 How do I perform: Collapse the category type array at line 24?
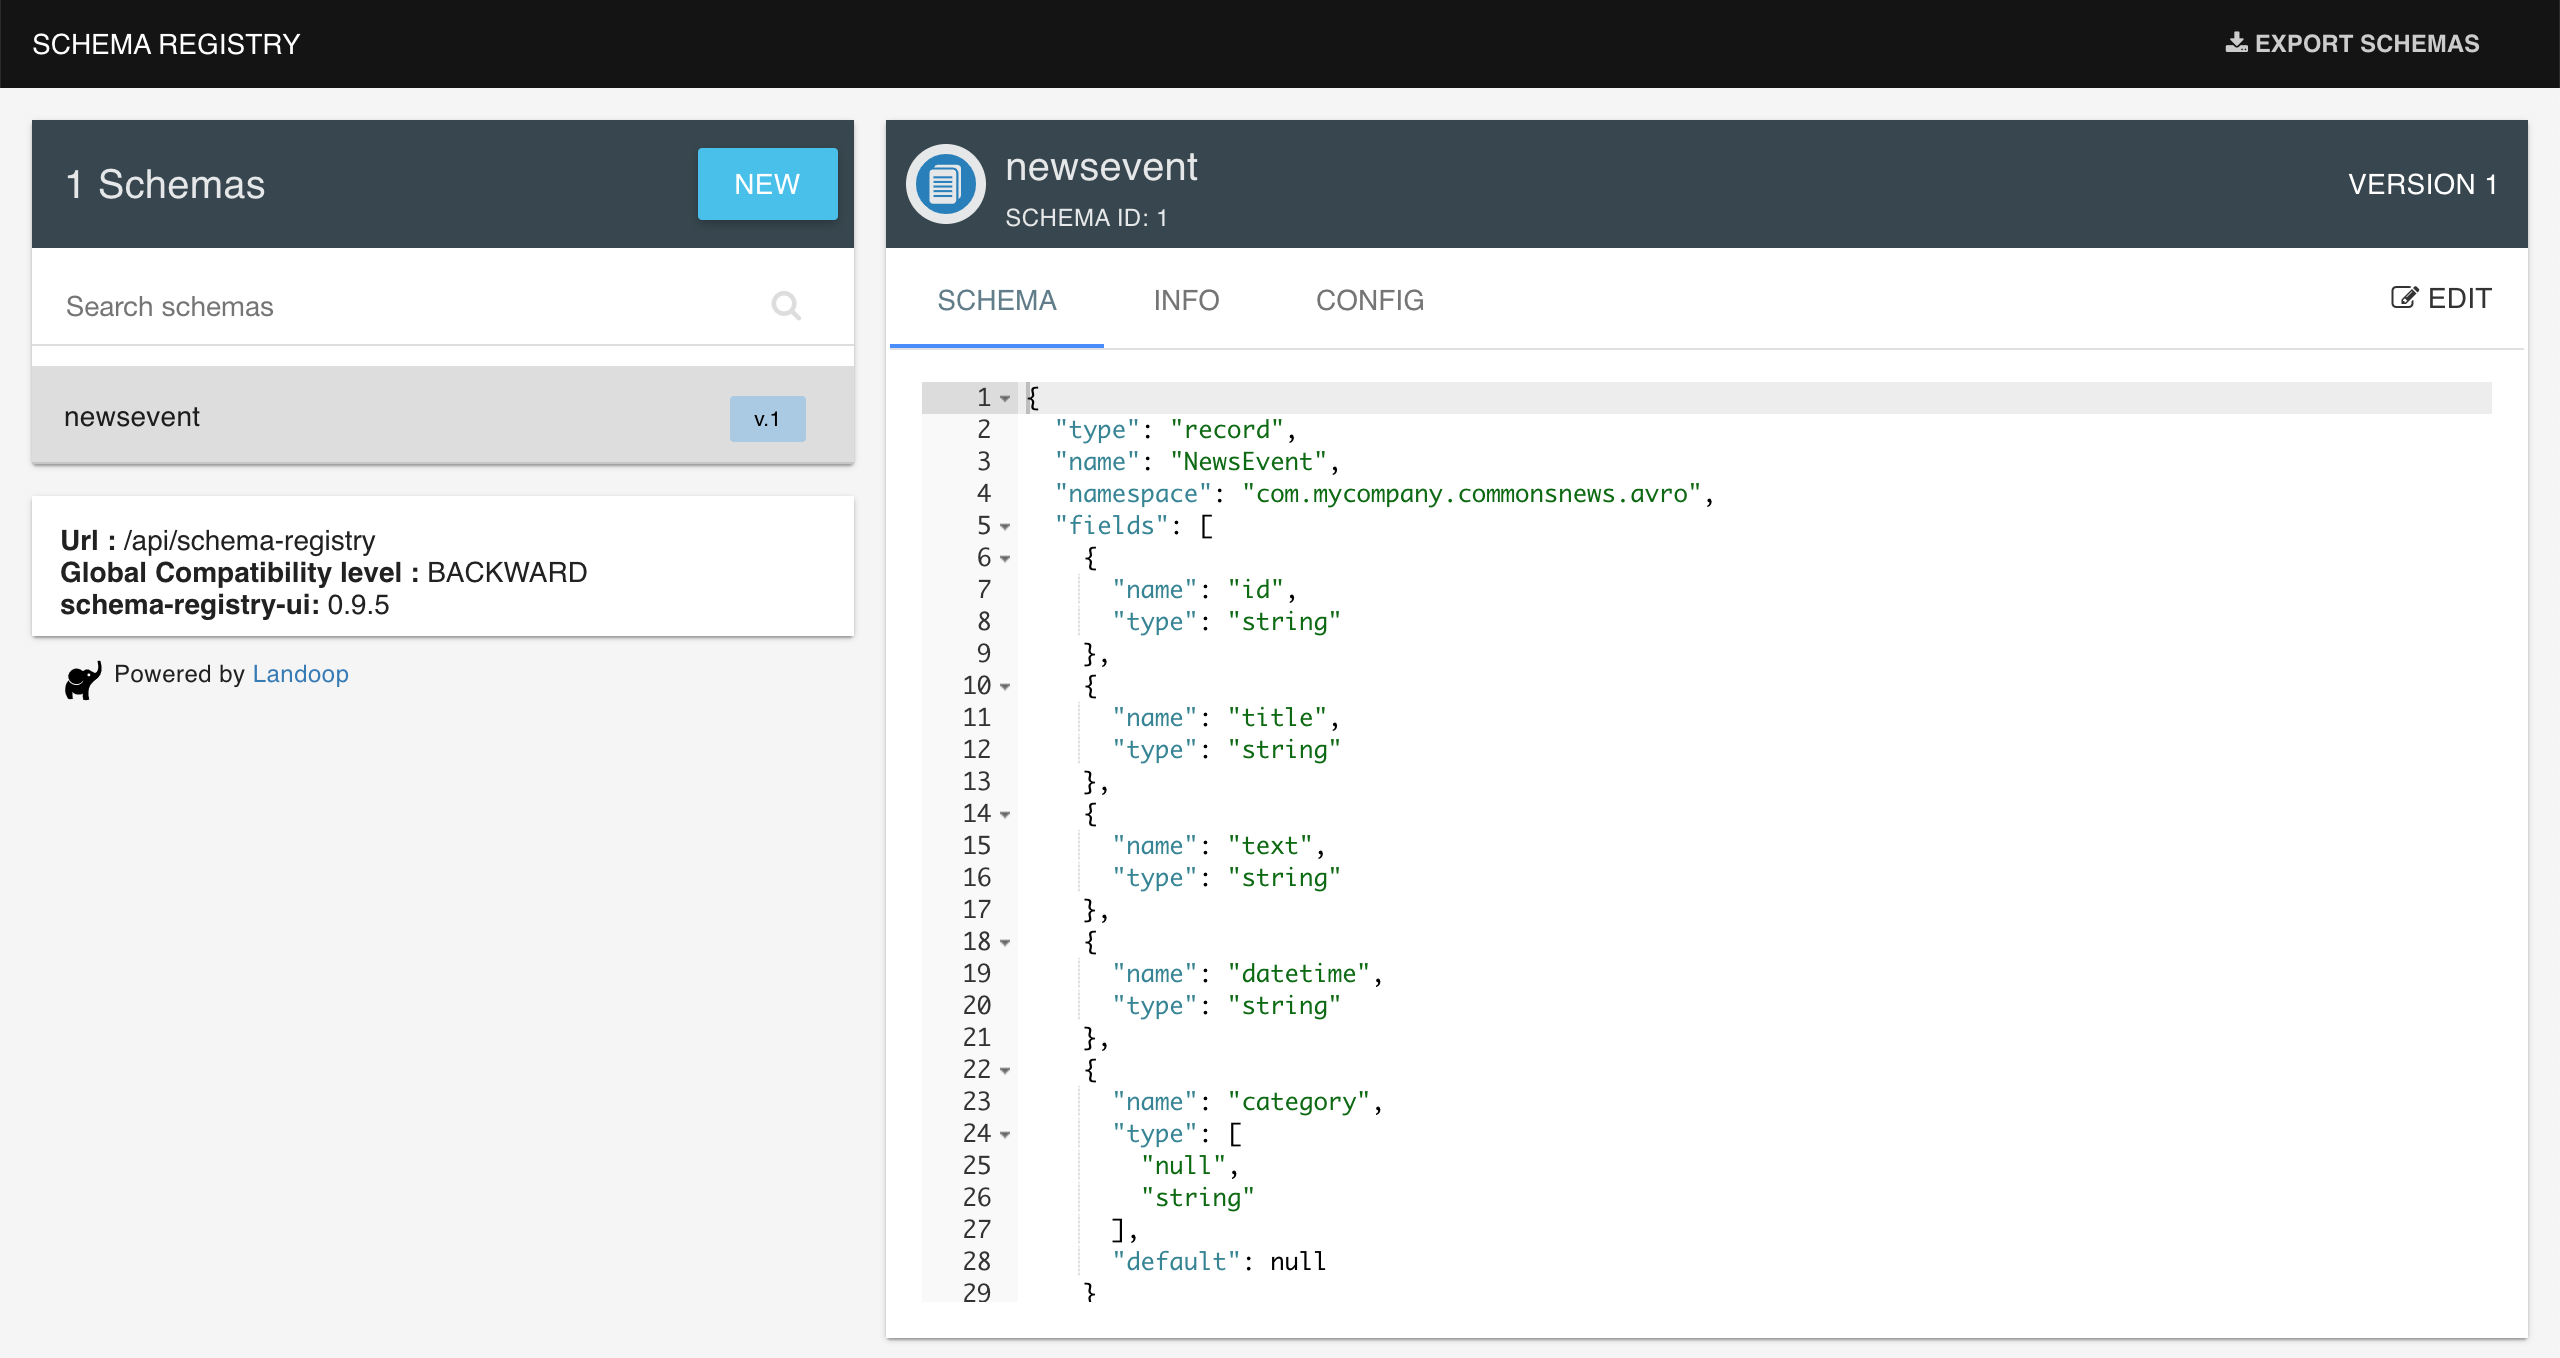[x=1005, y=1134]
